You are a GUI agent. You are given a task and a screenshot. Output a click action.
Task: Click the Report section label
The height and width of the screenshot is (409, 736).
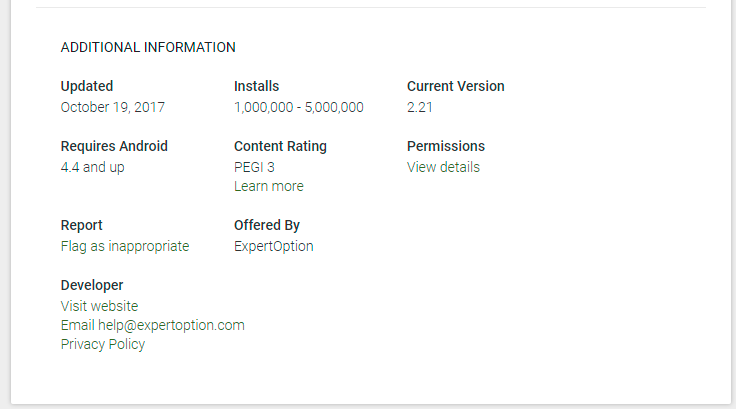click(x=81, y=225)
